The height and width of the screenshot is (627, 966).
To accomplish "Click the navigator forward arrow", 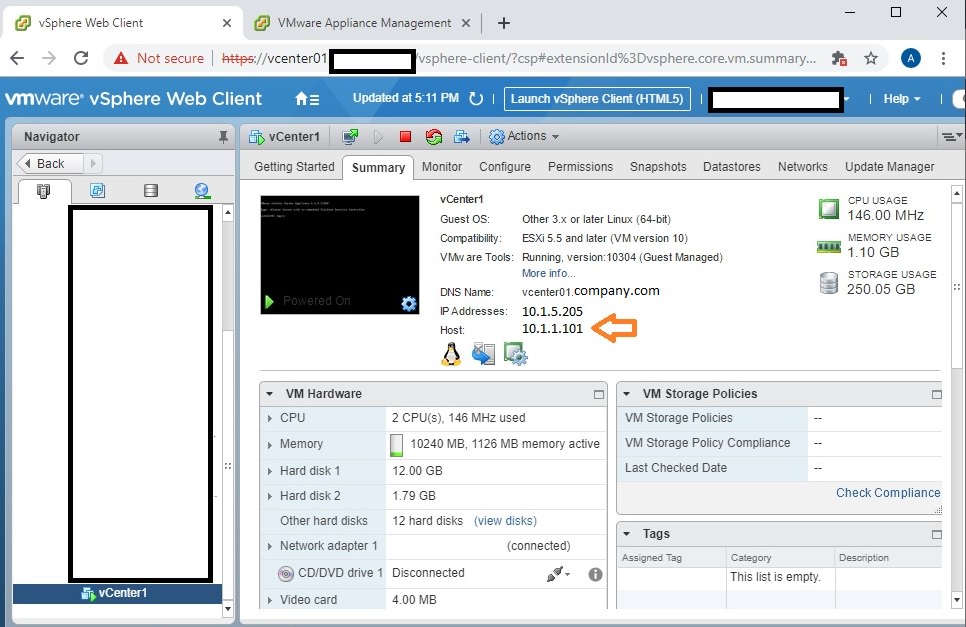I will [93, 164].
